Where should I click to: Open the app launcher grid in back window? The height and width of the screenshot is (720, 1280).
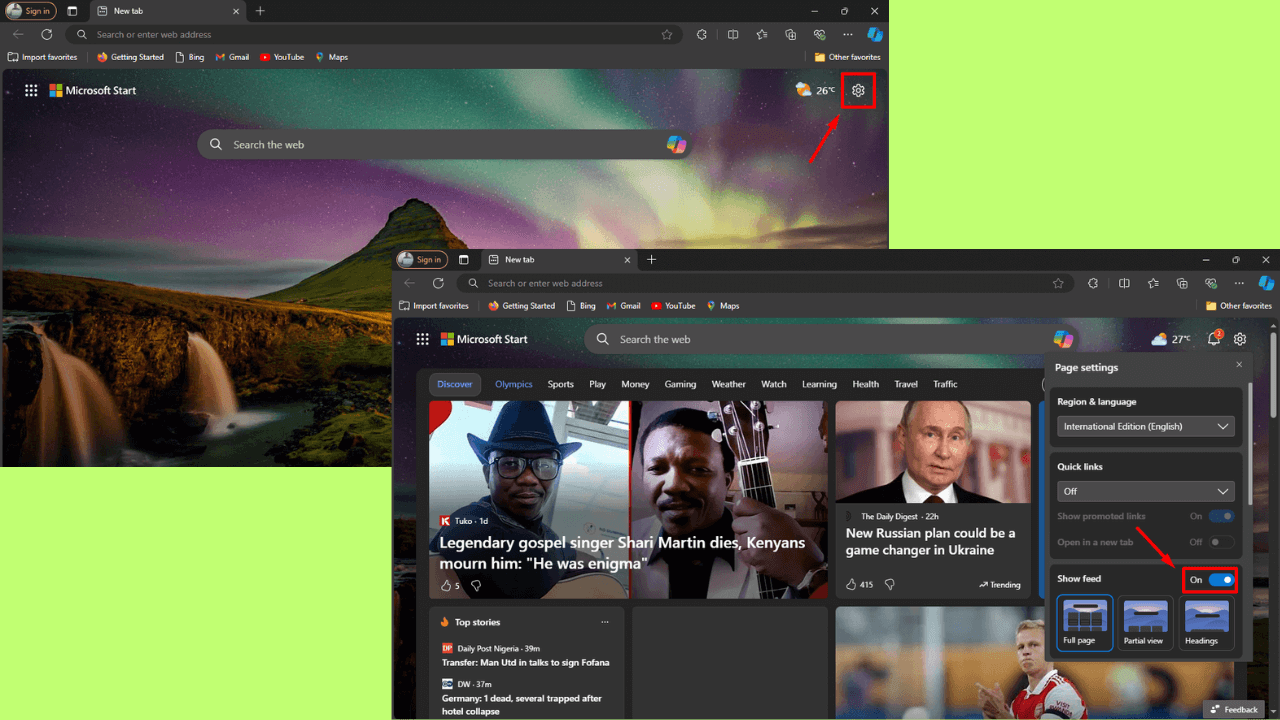[31, 90]
